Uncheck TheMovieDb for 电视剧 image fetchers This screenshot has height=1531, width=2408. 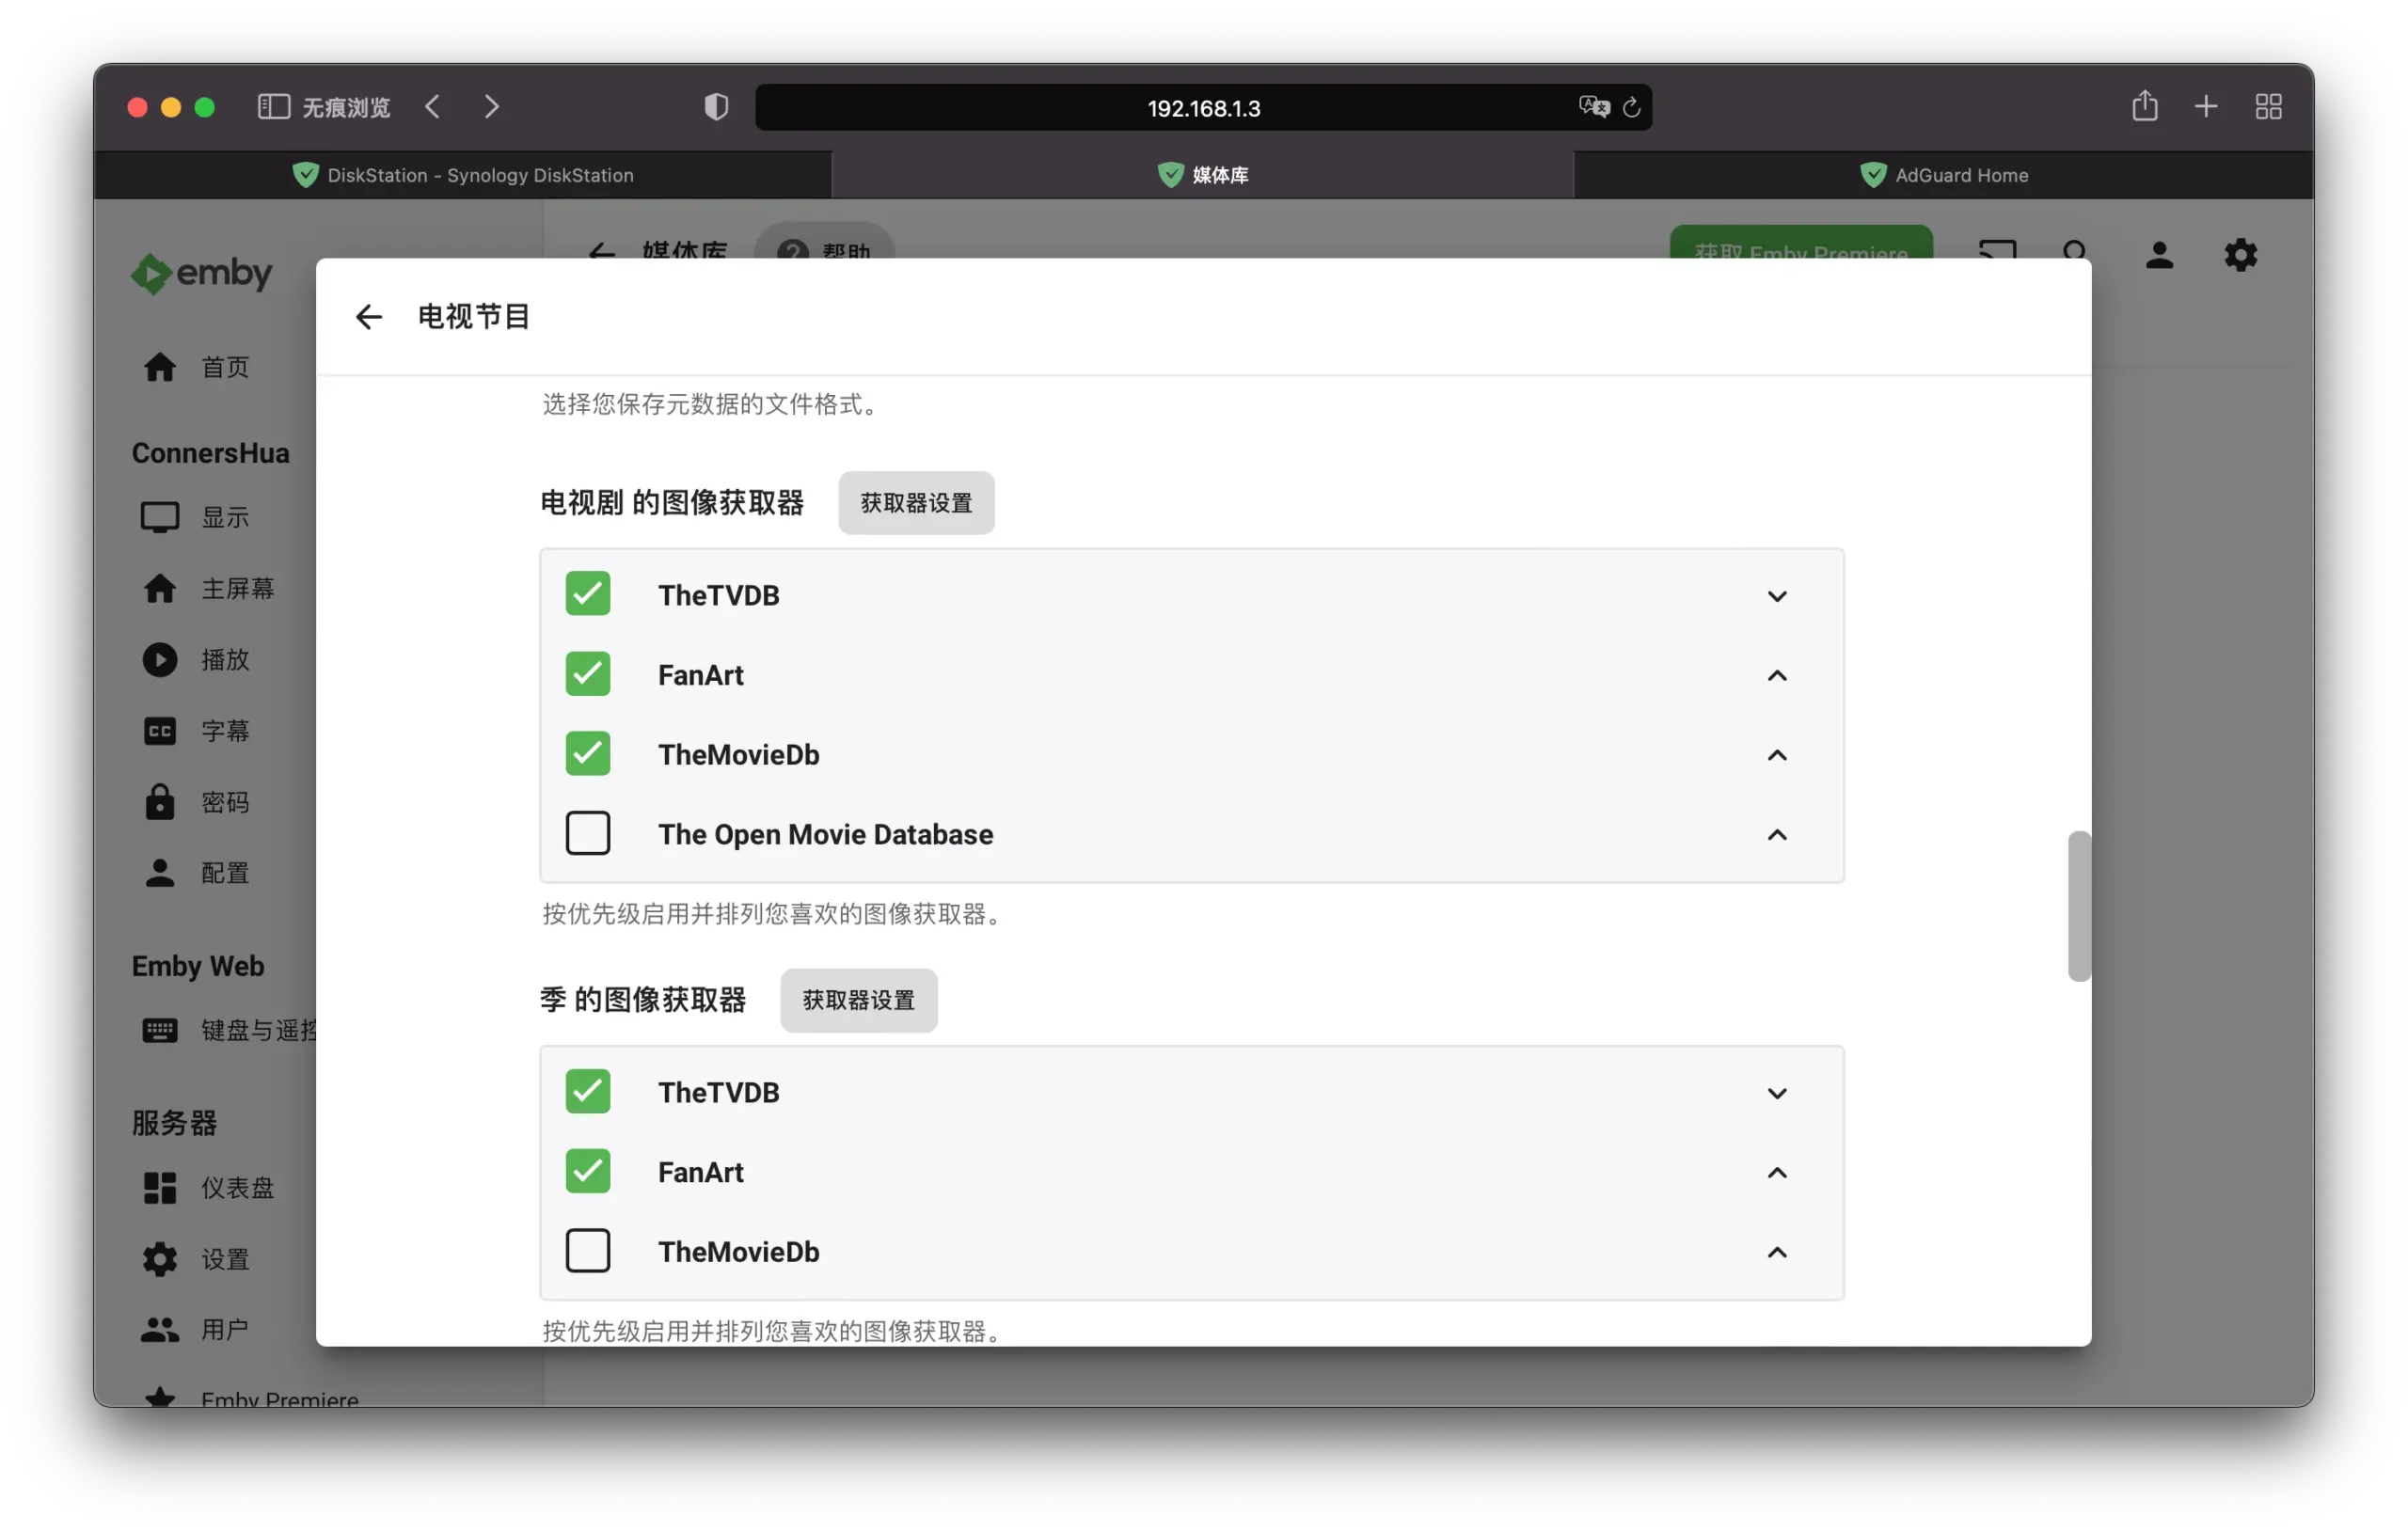[x=588, y=754]
